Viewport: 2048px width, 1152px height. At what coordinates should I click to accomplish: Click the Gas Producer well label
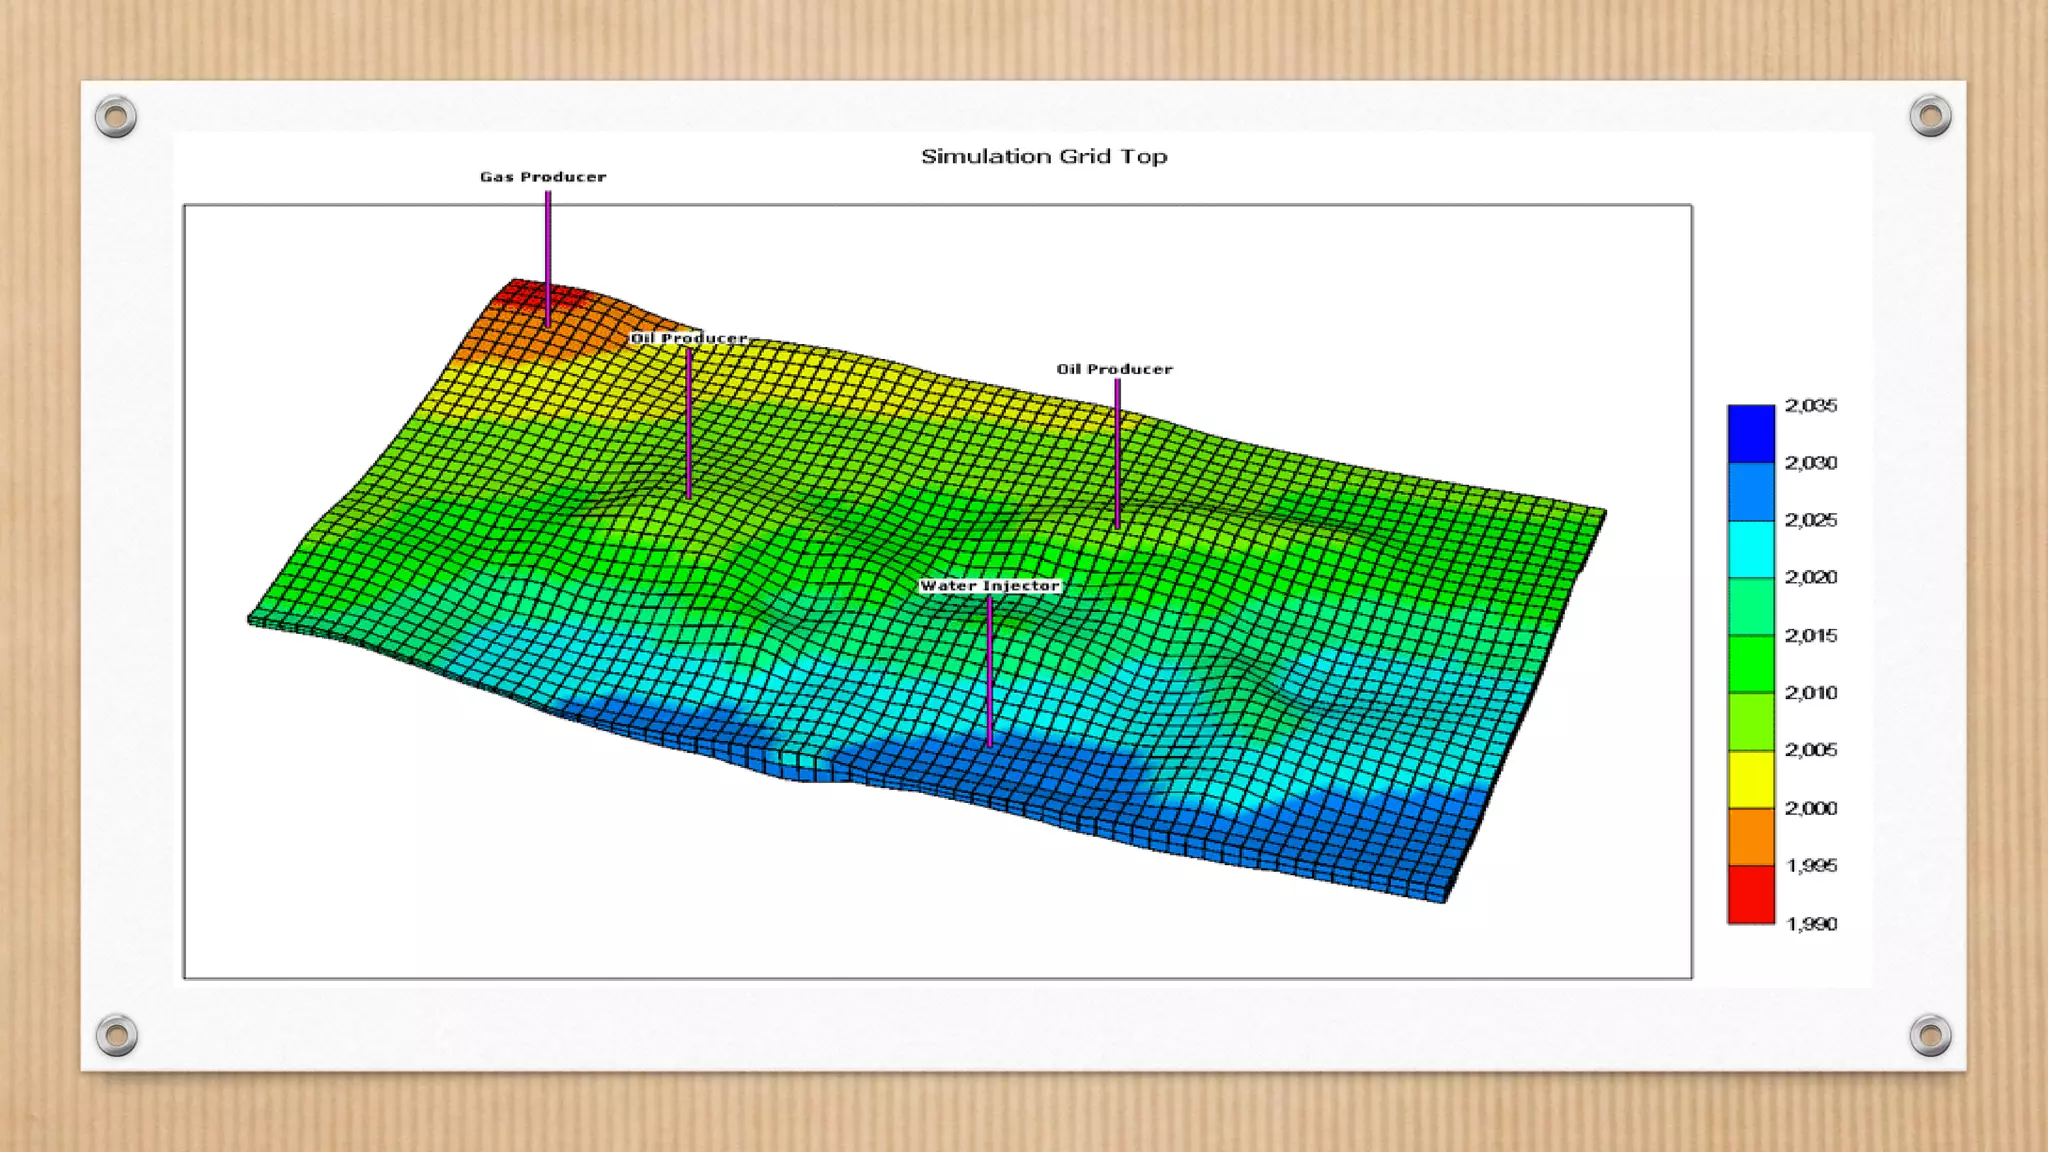pos(543,177)
